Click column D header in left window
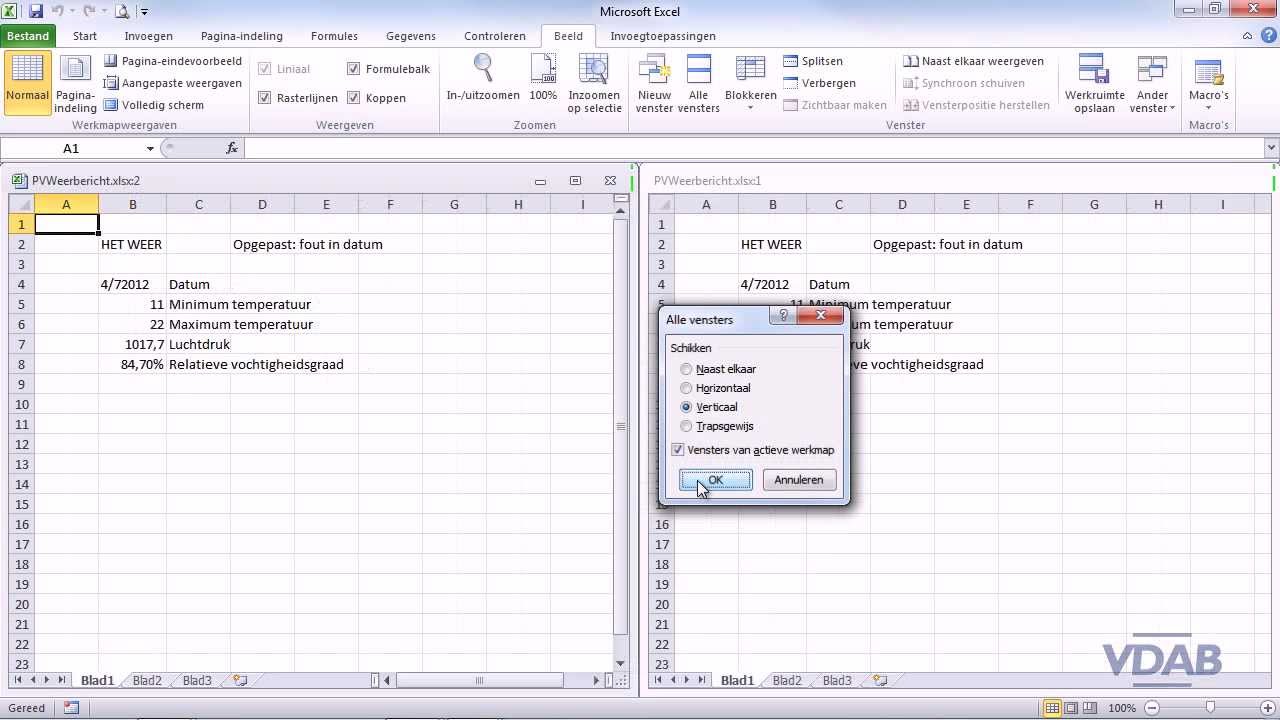Screen dimensions: 1280x720 [262, 204]
